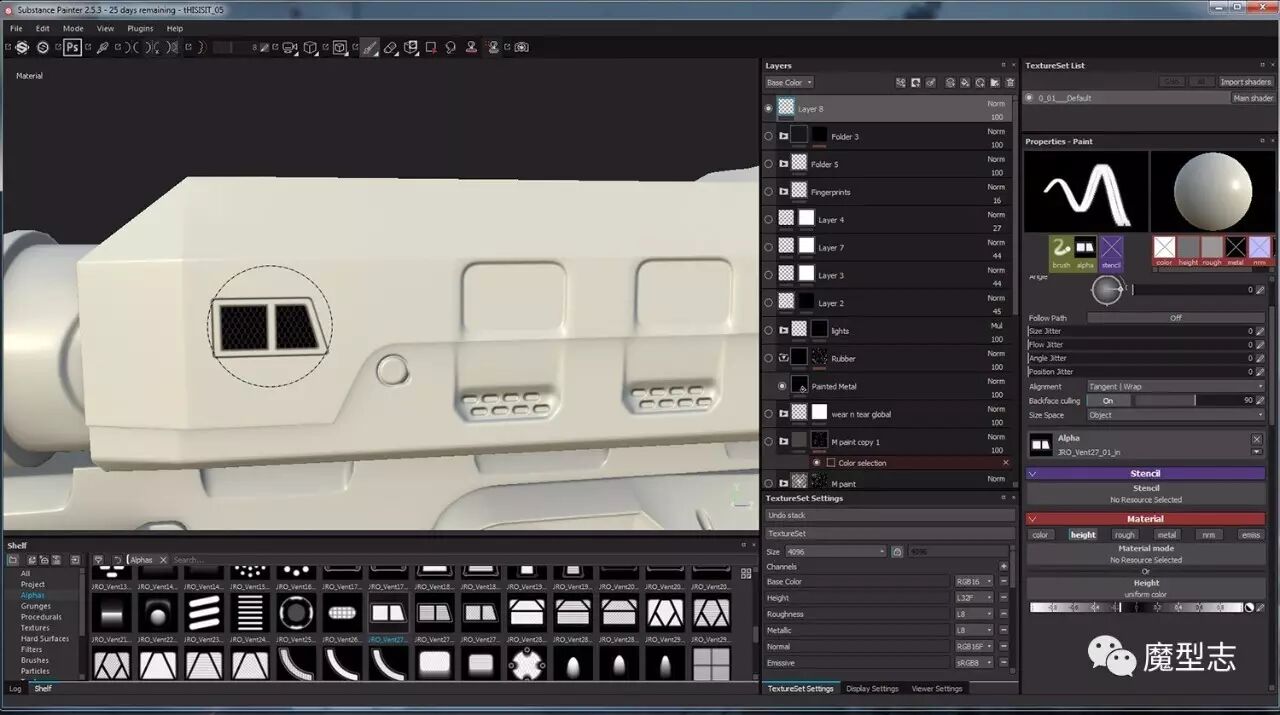This screenshot has width=1280, height=715.
Task: Click the rough material channel button
Action: [x=1125, y=535]
